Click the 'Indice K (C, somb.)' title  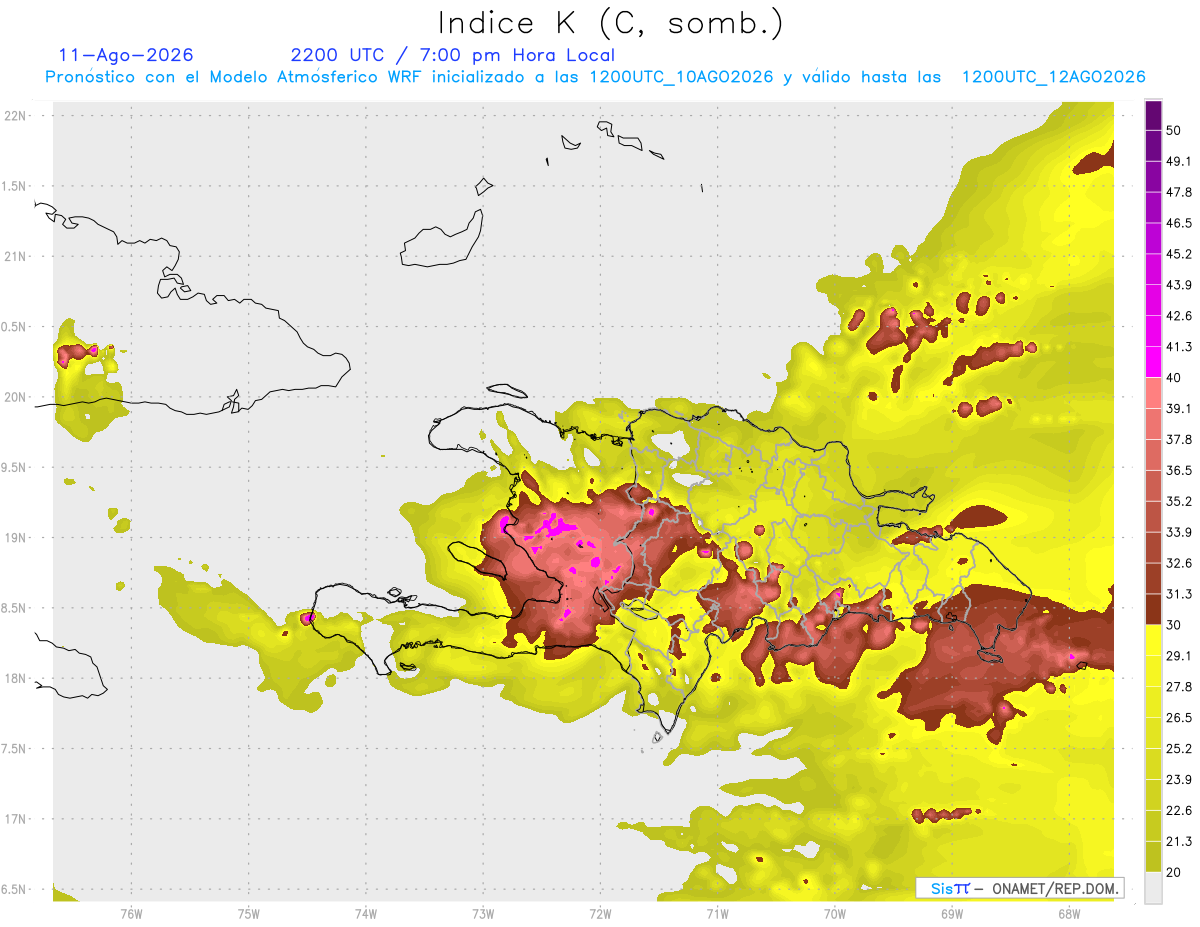coord(610,23)
